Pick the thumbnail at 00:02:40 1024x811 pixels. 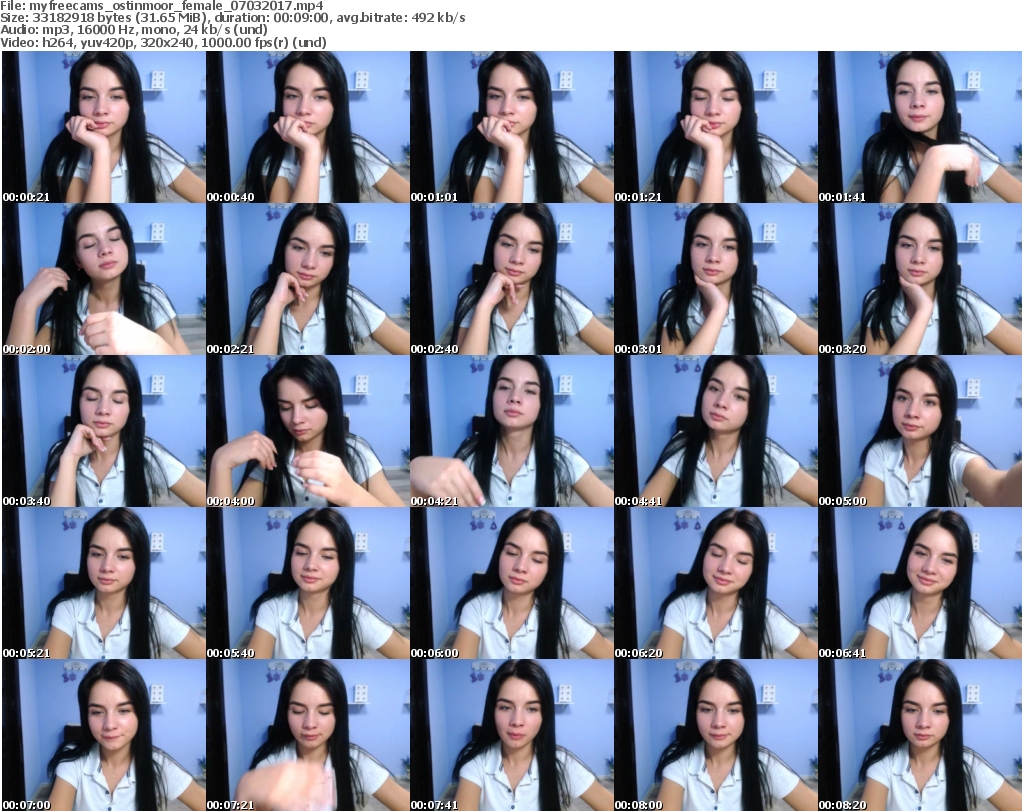[511, 279]
